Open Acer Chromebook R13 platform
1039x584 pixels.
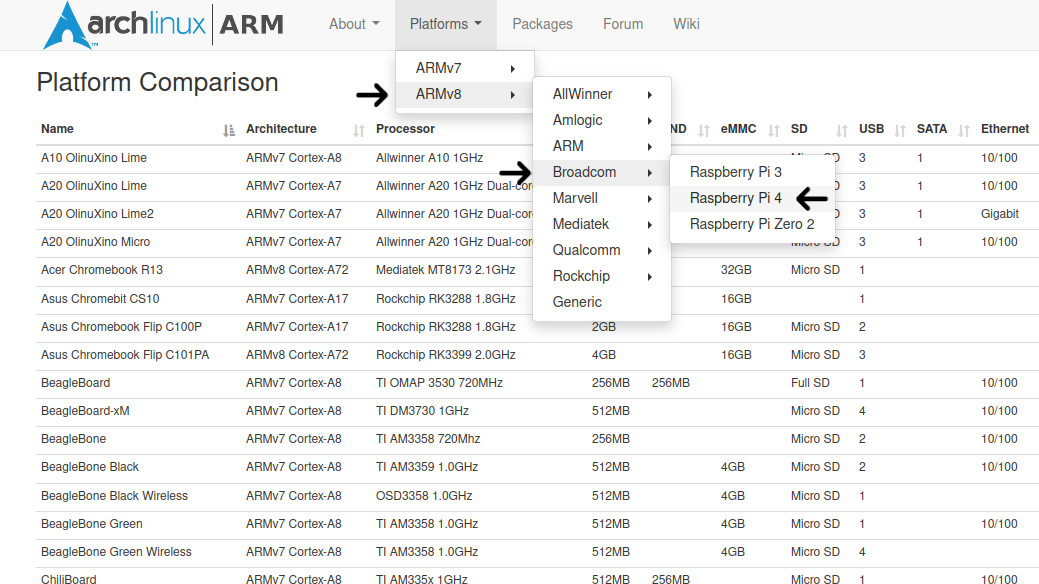point(102,270)
